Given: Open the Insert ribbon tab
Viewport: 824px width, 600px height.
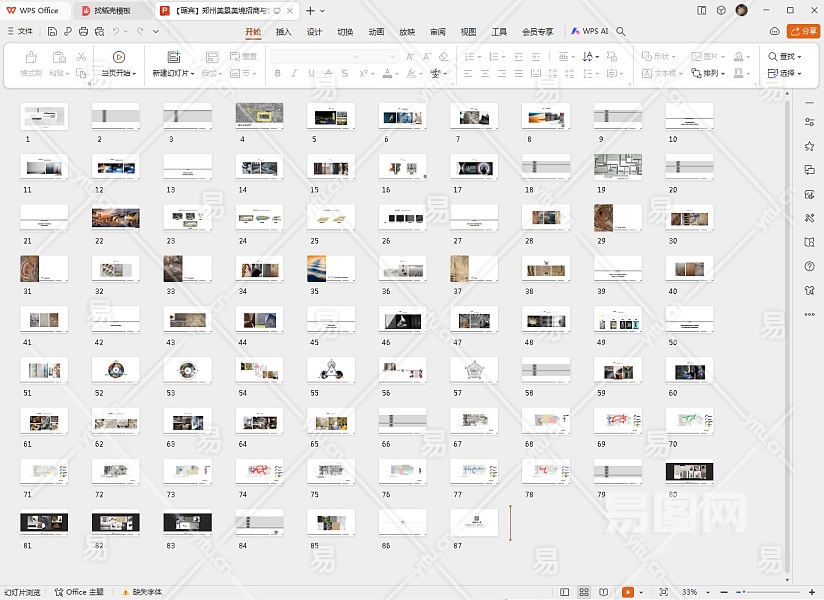Looking at the screenshot, I should click(x=284, y=32).
